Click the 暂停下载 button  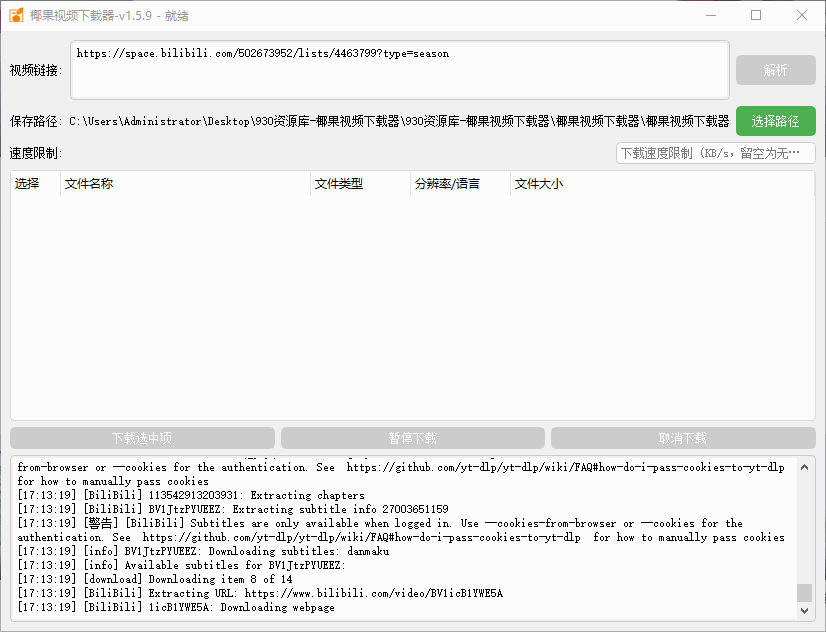(x=412, y=438)
